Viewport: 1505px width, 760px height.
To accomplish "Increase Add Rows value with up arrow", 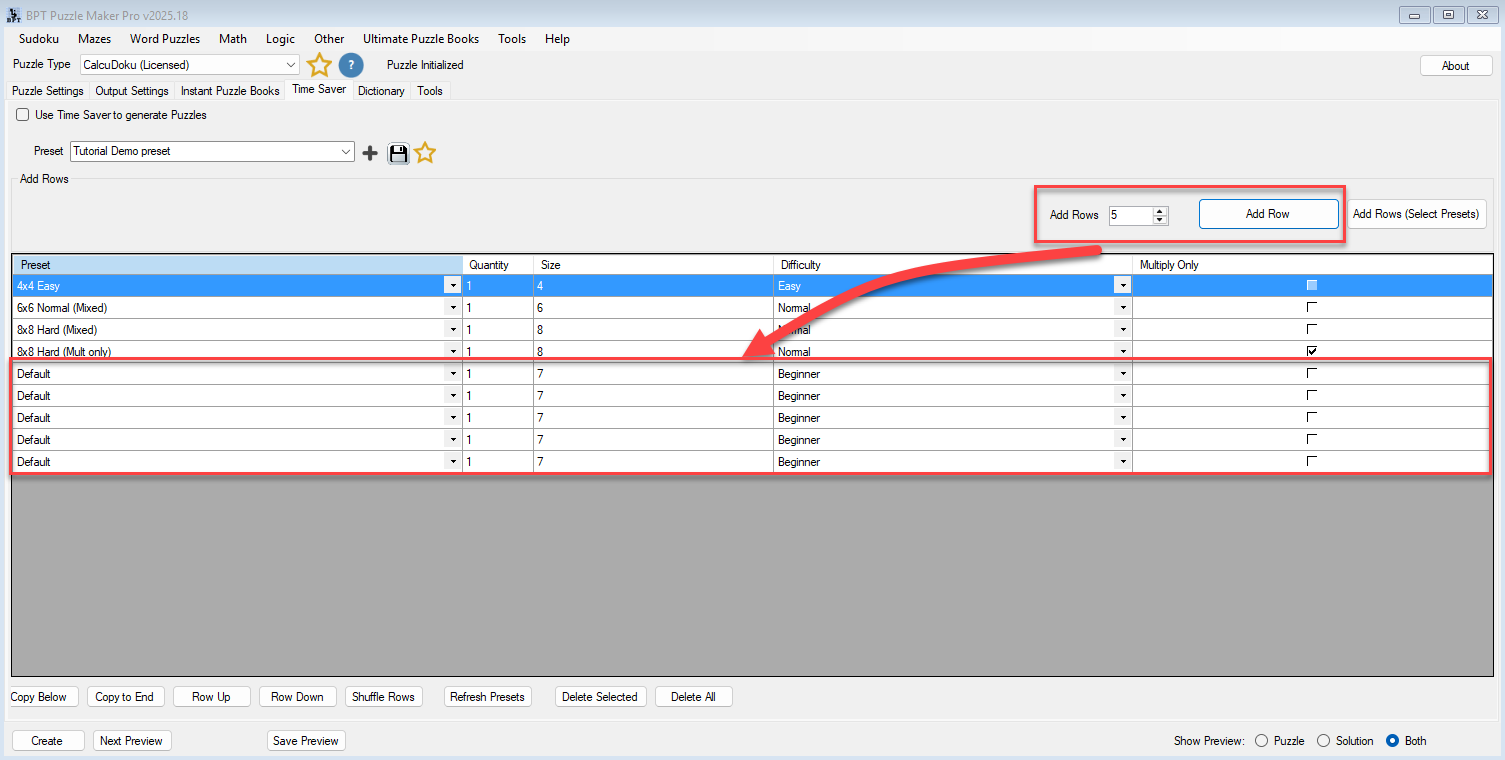I will (1160, 211).
